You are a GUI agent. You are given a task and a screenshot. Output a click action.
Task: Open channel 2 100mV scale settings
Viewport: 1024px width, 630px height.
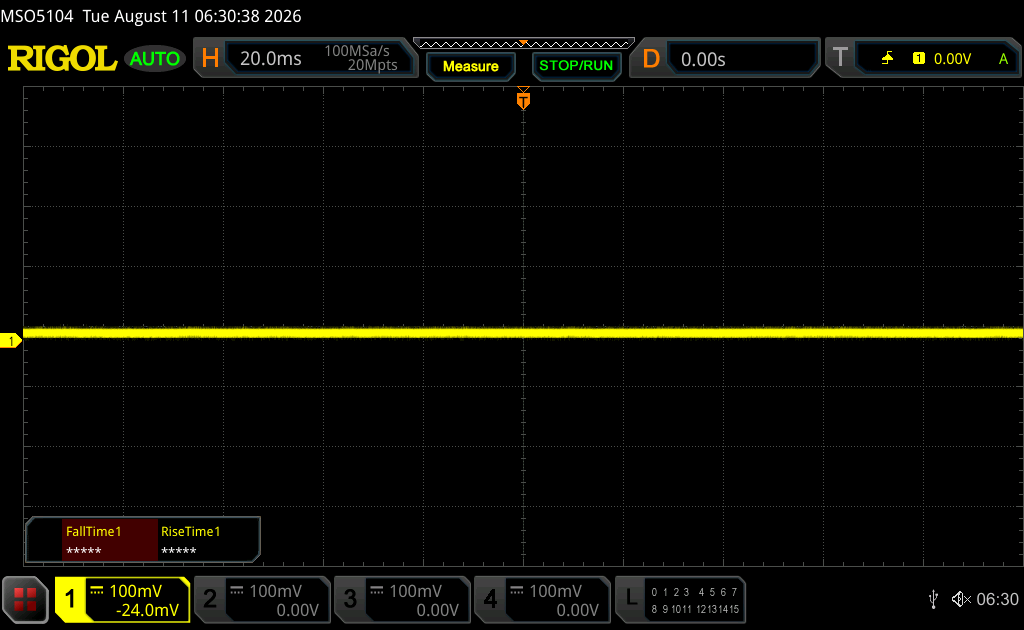tap(275, 591)
